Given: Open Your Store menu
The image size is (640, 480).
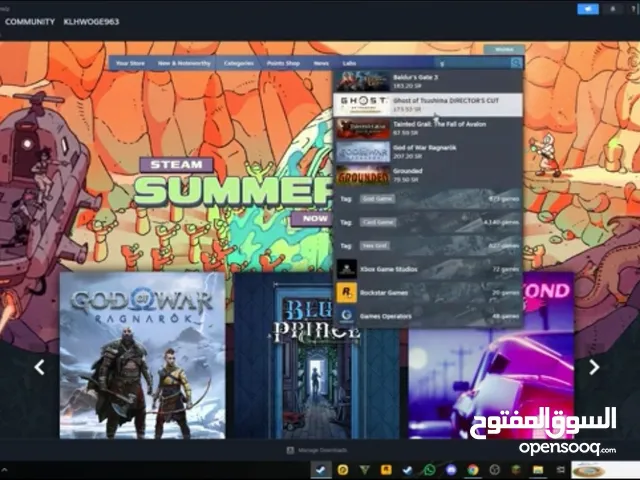Looking at the screenshot, I should [130, 63].
